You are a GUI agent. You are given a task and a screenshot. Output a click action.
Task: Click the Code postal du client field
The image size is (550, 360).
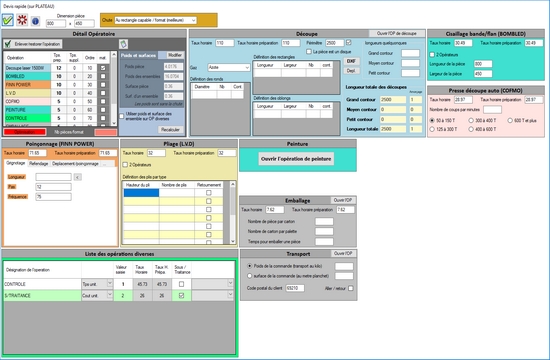(x=295, y=288)
